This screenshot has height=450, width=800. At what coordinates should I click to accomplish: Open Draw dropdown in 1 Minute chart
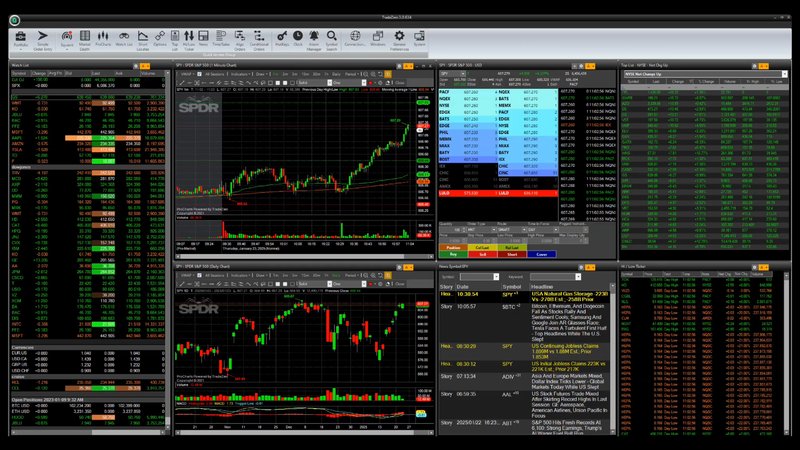(263, 74)
